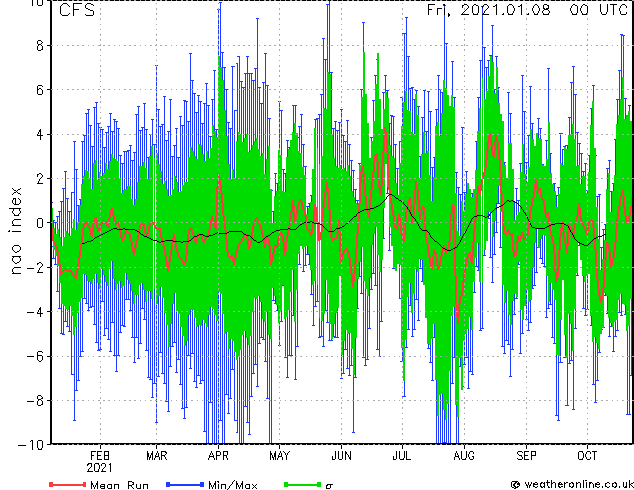Click the MAR month label
The width and height of the screenshot is (634, 490).
tap(156, 456)
